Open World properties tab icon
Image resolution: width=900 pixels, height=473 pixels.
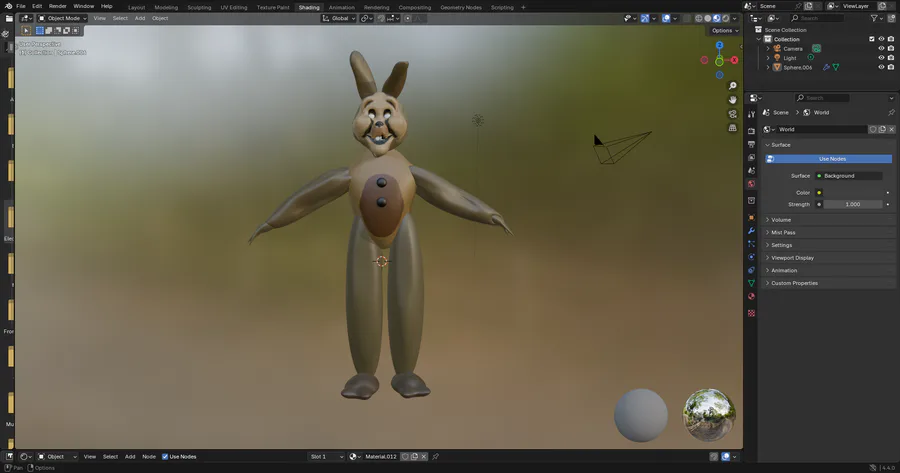(x=751, y=184)
